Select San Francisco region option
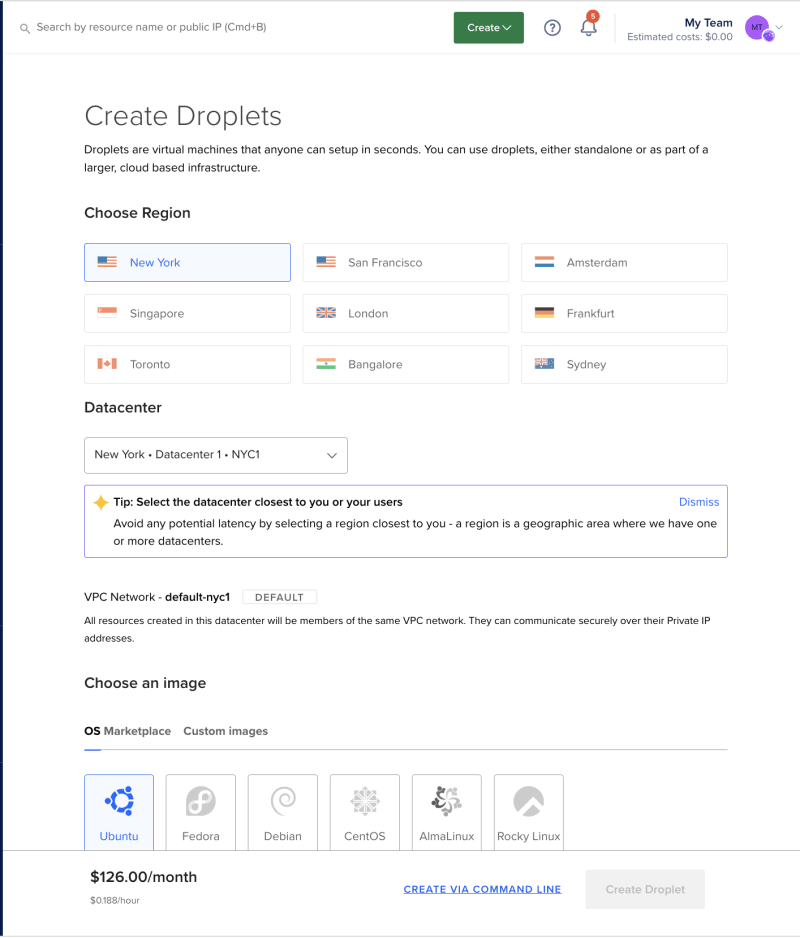The height and width of the screenshot is (938, 800). click(406, 263)
